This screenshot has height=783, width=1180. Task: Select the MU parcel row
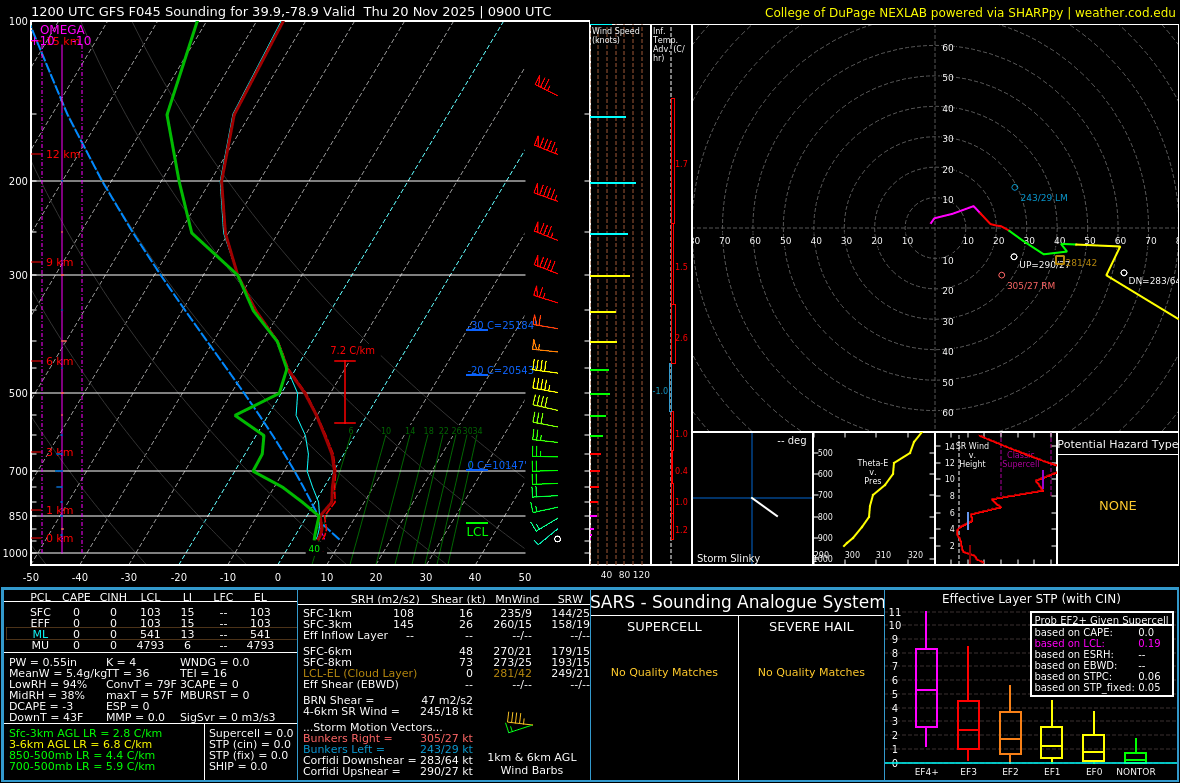point(150,645)
